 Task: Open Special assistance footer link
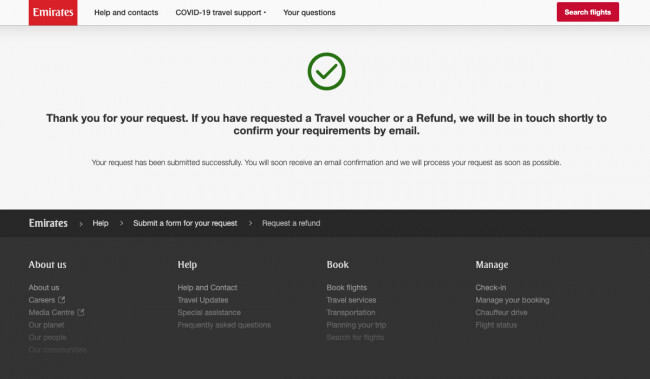[209, 312]
